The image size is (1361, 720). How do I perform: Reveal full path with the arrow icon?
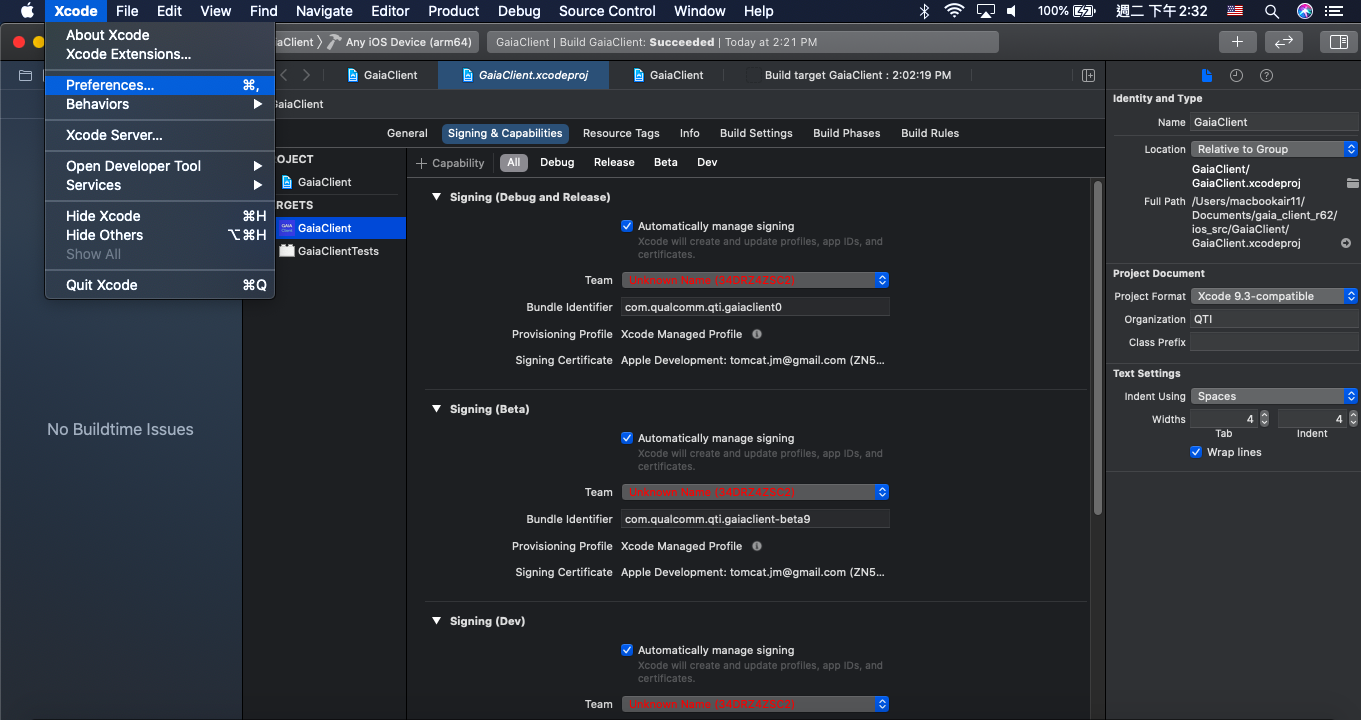click(x=1346, y=243)
